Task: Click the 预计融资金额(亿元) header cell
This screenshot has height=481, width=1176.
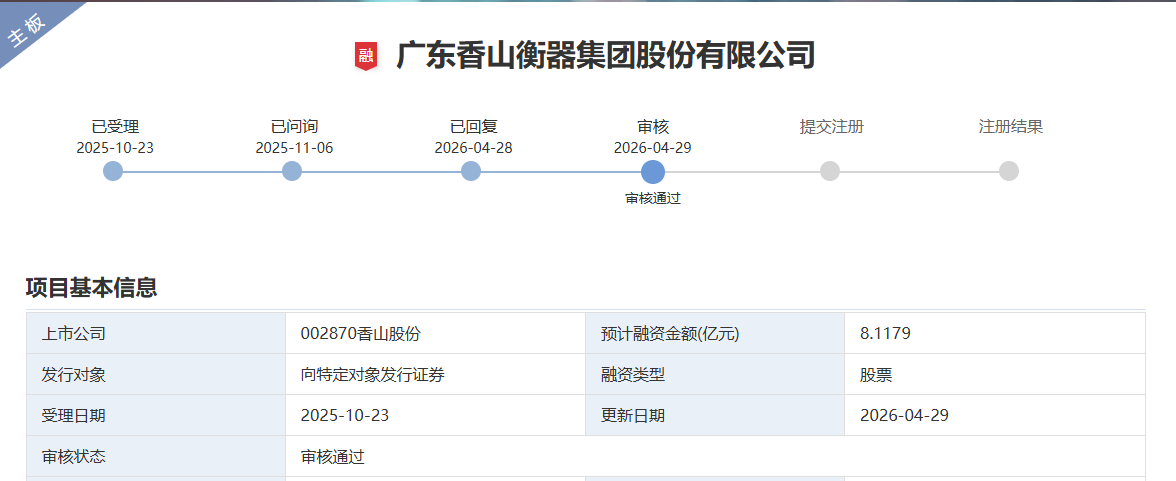Action: [670, 333]
